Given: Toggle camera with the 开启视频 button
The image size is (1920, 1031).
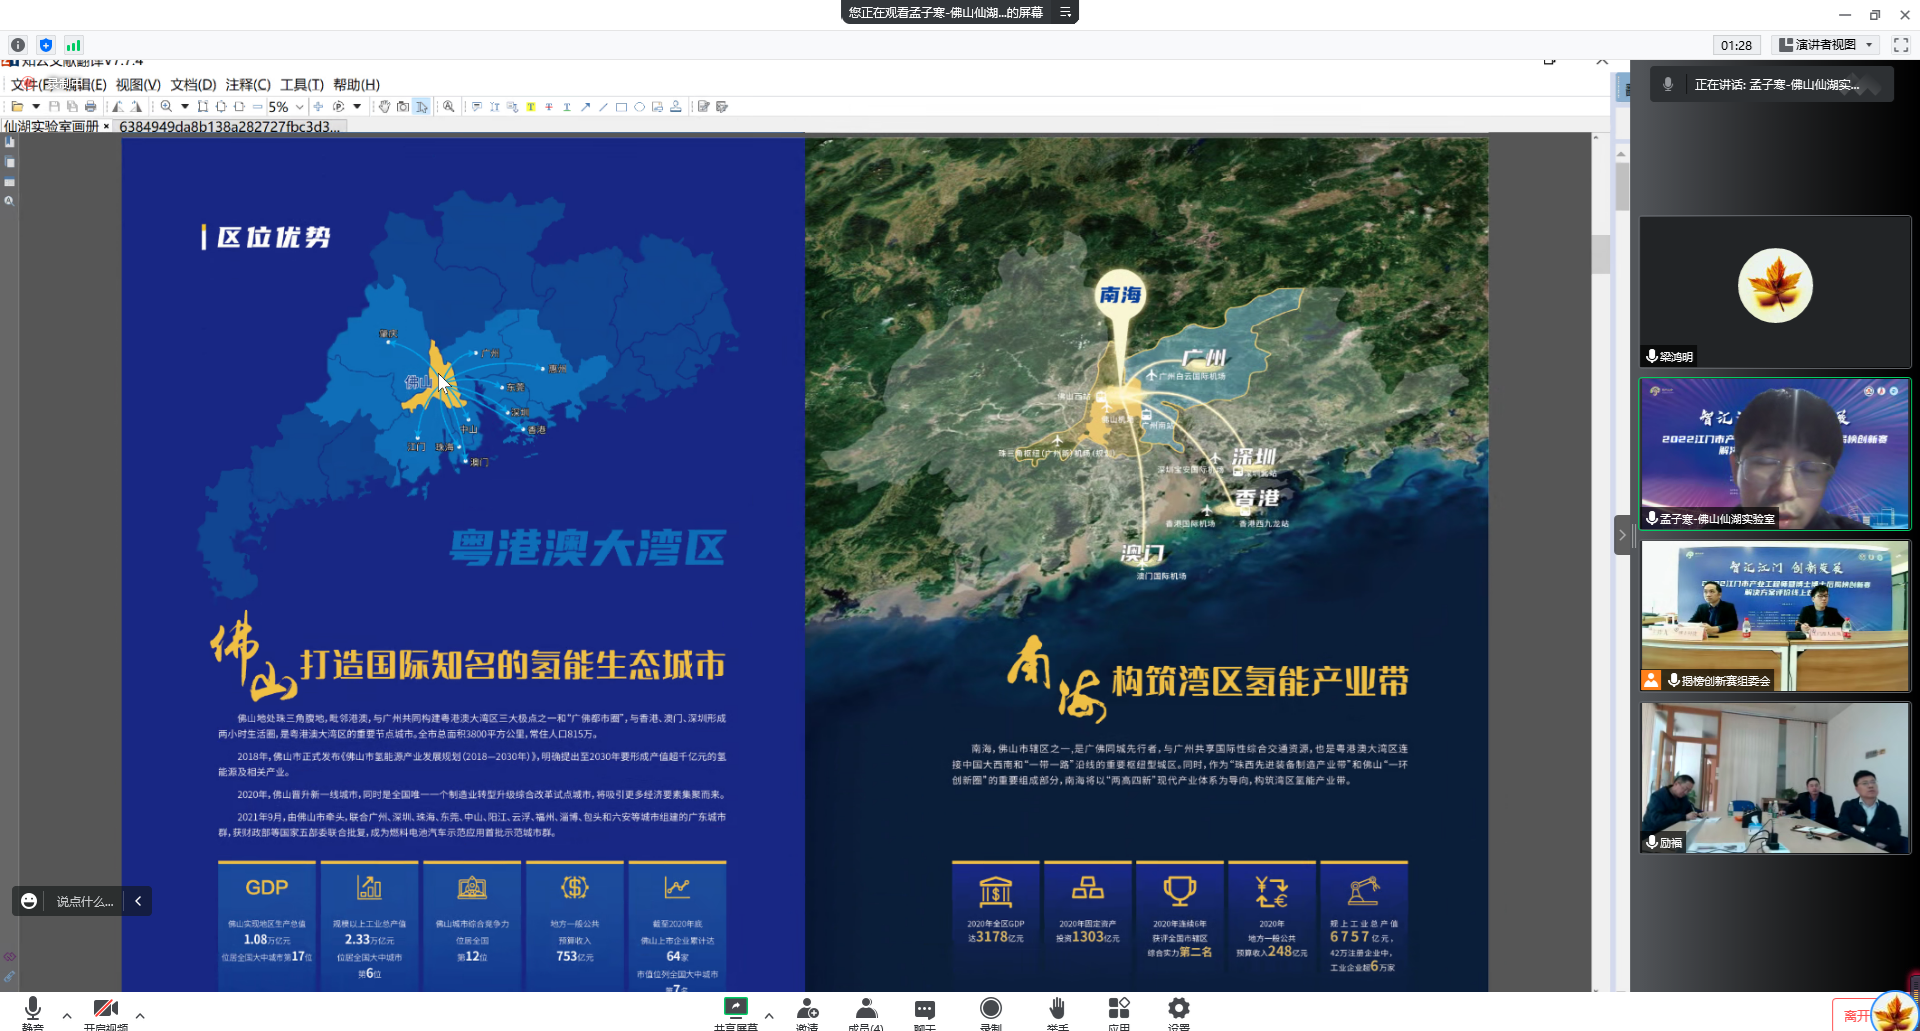Looking at the screenshot, I should 105,1008.
